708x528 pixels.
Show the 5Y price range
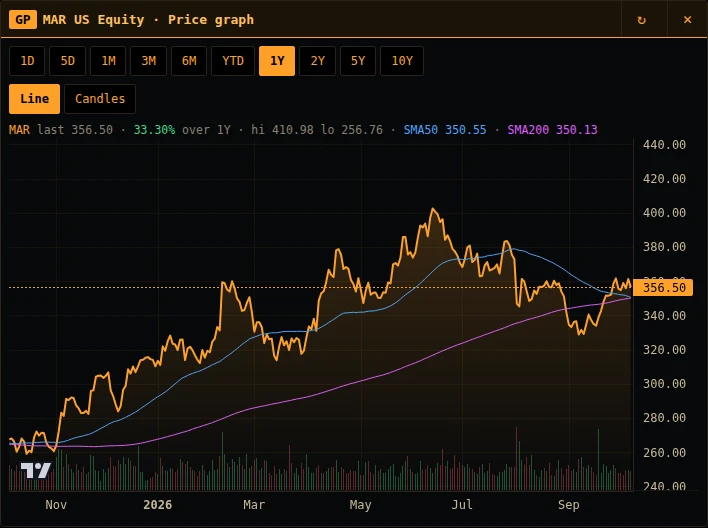[x=358, y=61]
